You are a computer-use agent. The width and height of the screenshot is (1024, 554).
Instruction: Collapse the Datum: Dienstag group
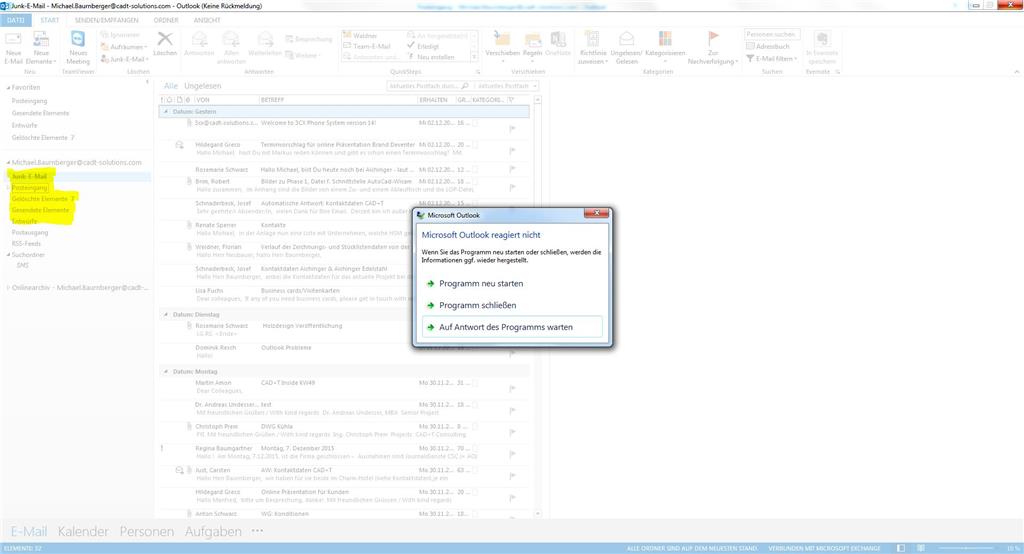click(x=165, y=315)
